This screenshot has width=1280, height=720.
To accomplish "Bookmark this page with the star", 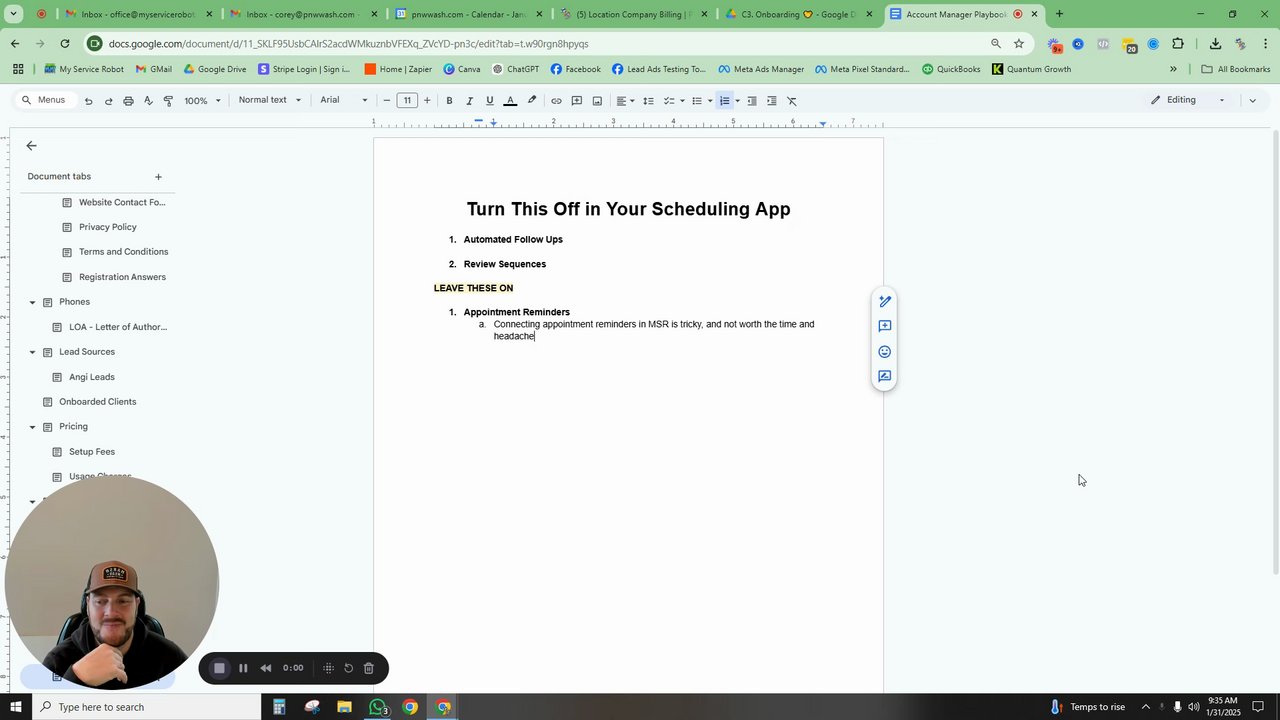I will [1018, 44].
